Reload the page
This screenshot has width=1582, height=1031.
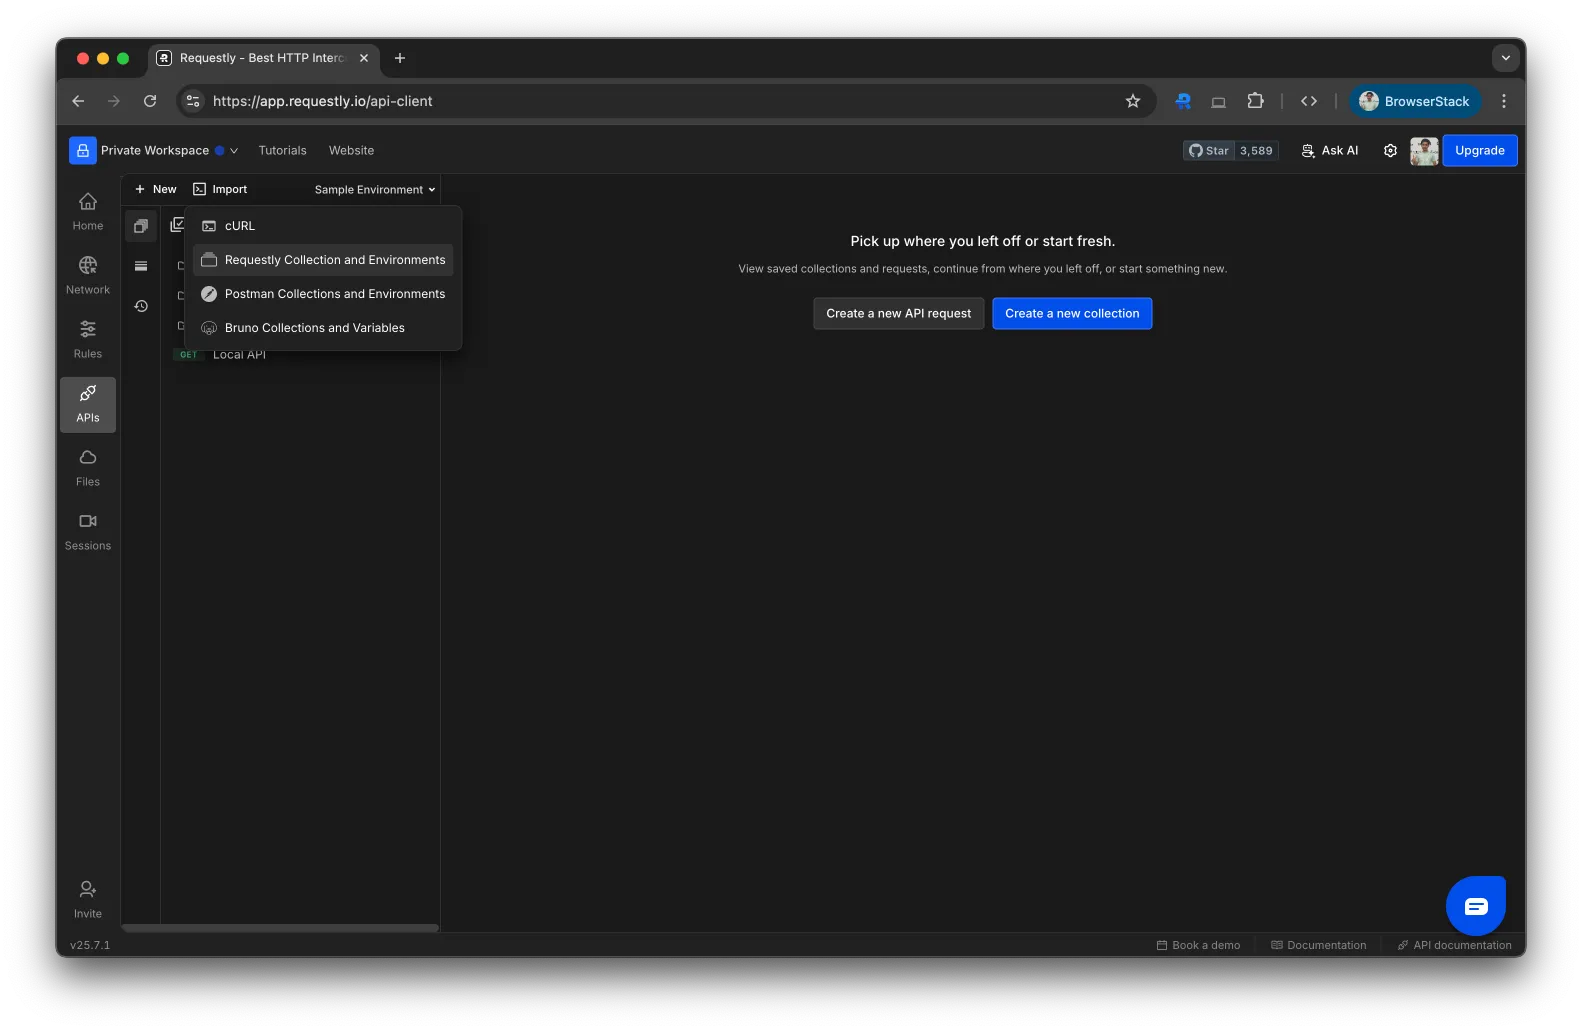coord(150,101)
